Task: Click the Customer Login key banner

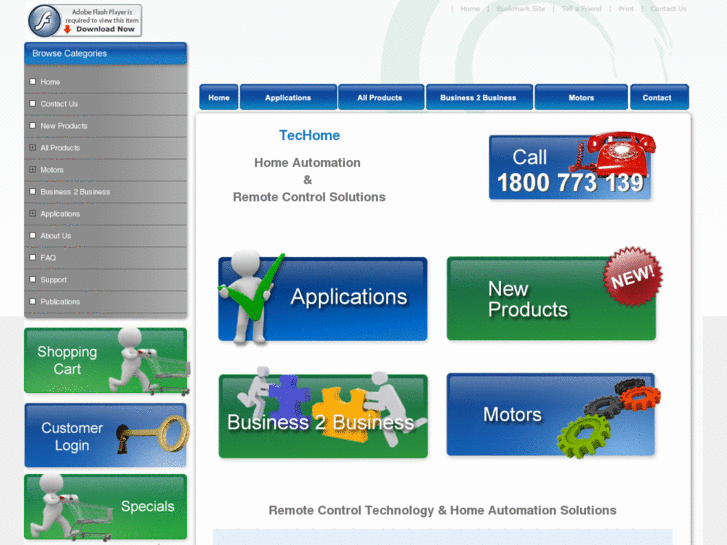Action: 106,435
